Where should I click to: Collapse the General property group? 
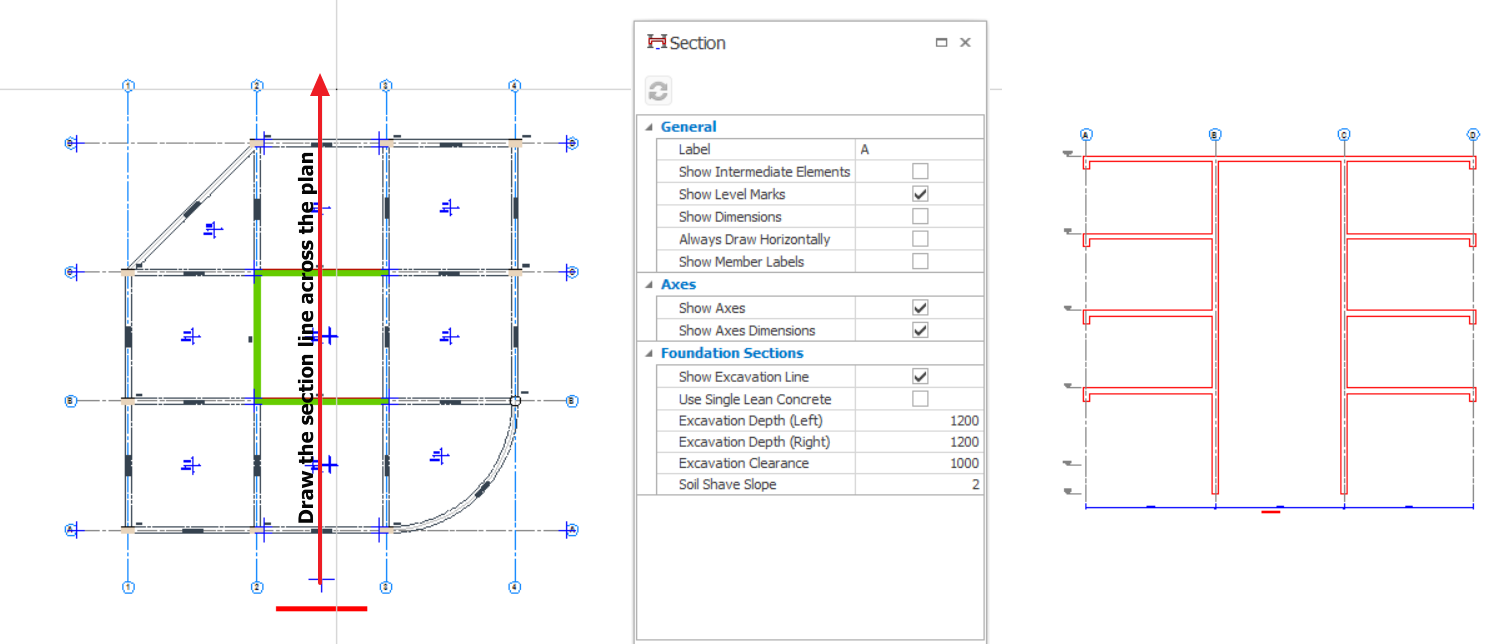coord(648,127)
